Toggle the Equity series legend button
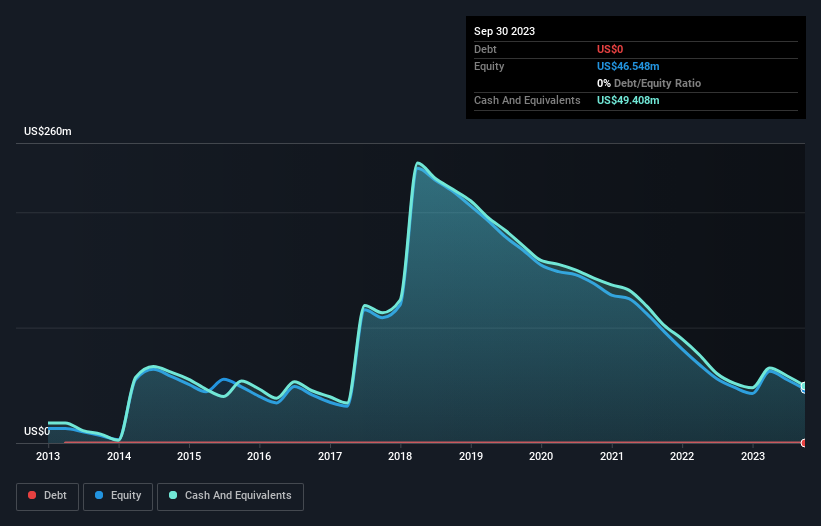The width and height of the screenshot is (821, 526). click(118, 496)
